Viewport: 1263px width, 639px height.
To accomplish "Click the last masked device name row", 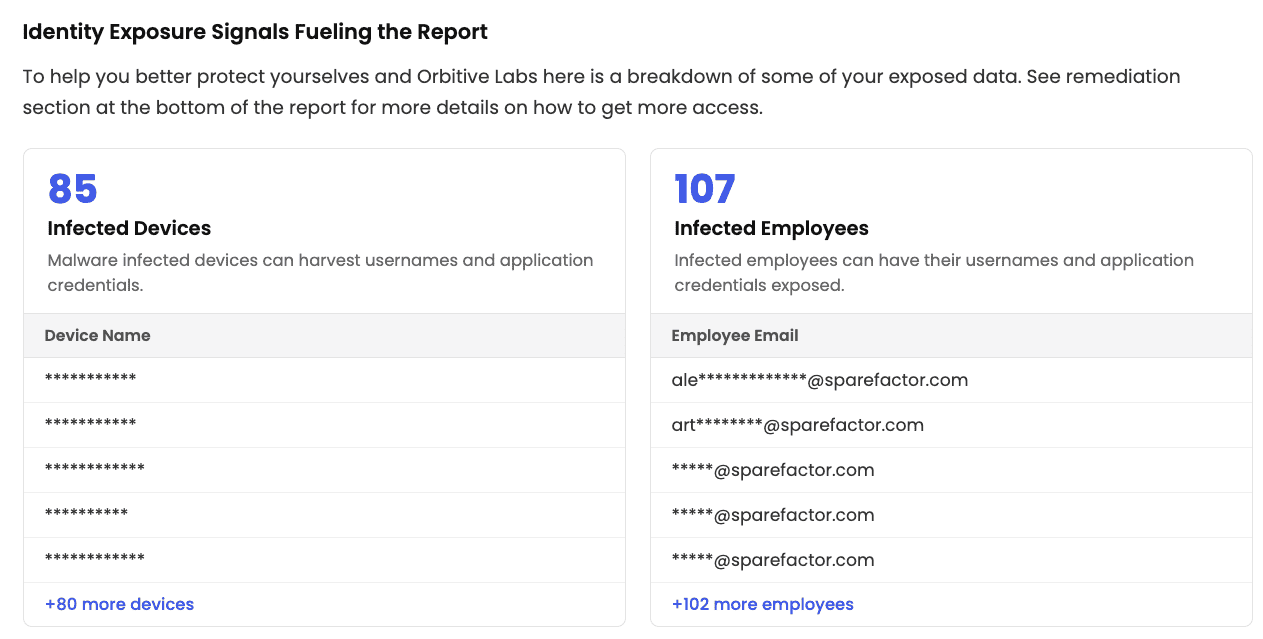I will (x=94, y=560).
